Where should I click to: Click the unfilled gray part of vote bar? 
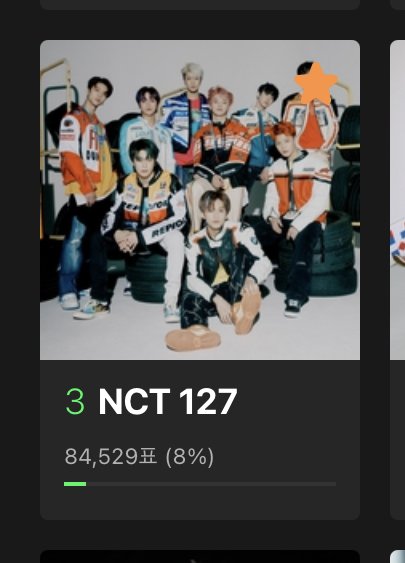[211, 484]
